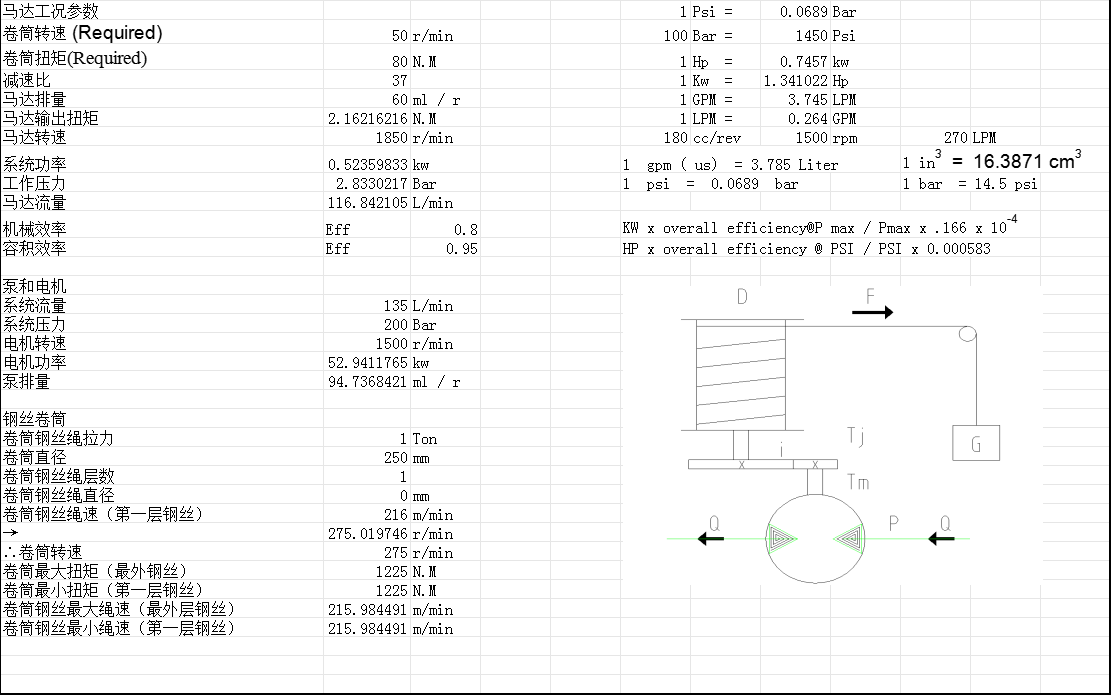Select the hydraulic motor circle symbol

pos(814,538)
